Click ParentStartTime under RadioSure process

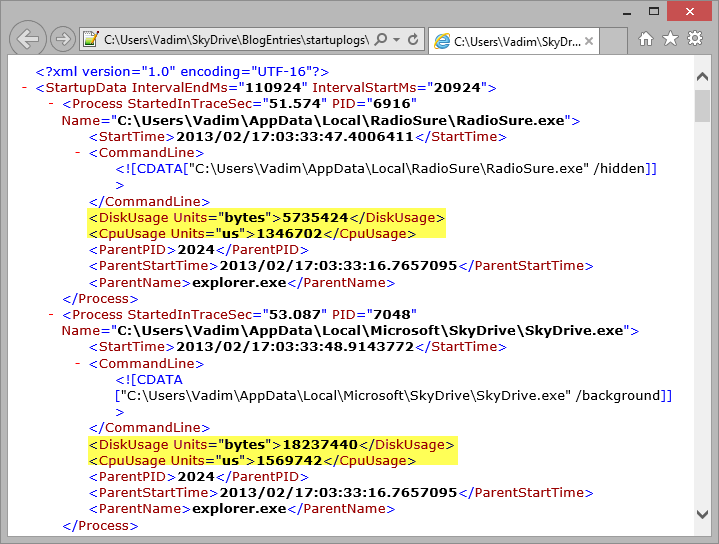pos(338,266)
